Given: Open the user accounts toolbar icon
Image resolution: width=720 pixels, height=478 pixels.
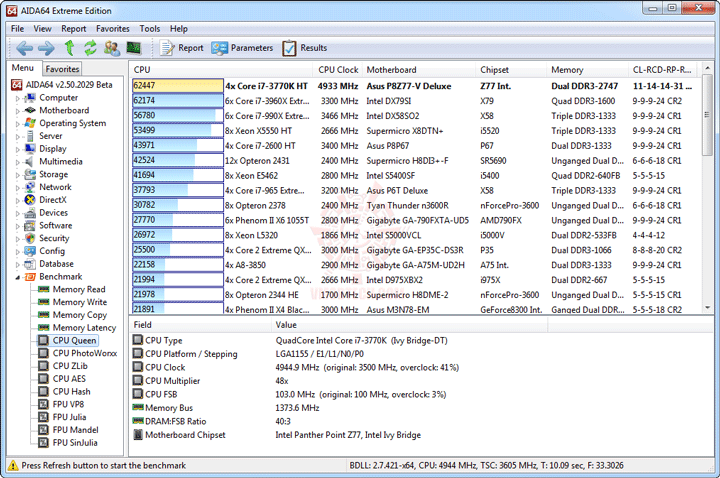Looking at the screenshot, I should click(x=112, y=48).
